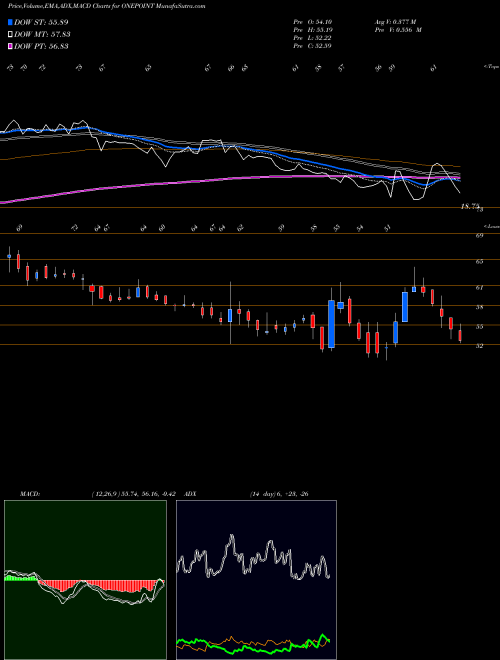Click the white DOW MT legend swatch
This screenshot has height=660, width=500.
[x=10, y=34]
